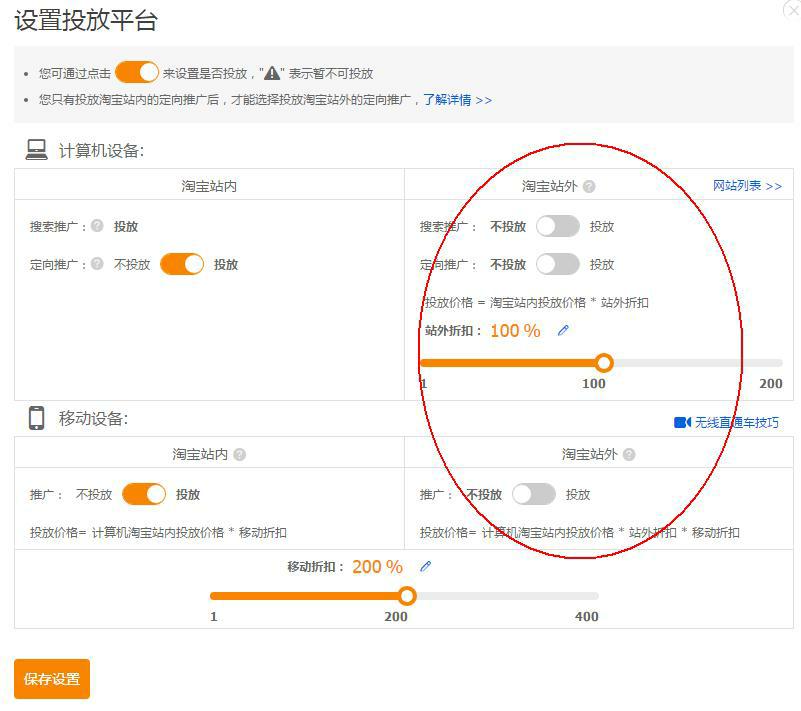The image size is (801, 711).
Task: Enable 定向推广 toggle for 淘宝站外
Action: point(558,263)
